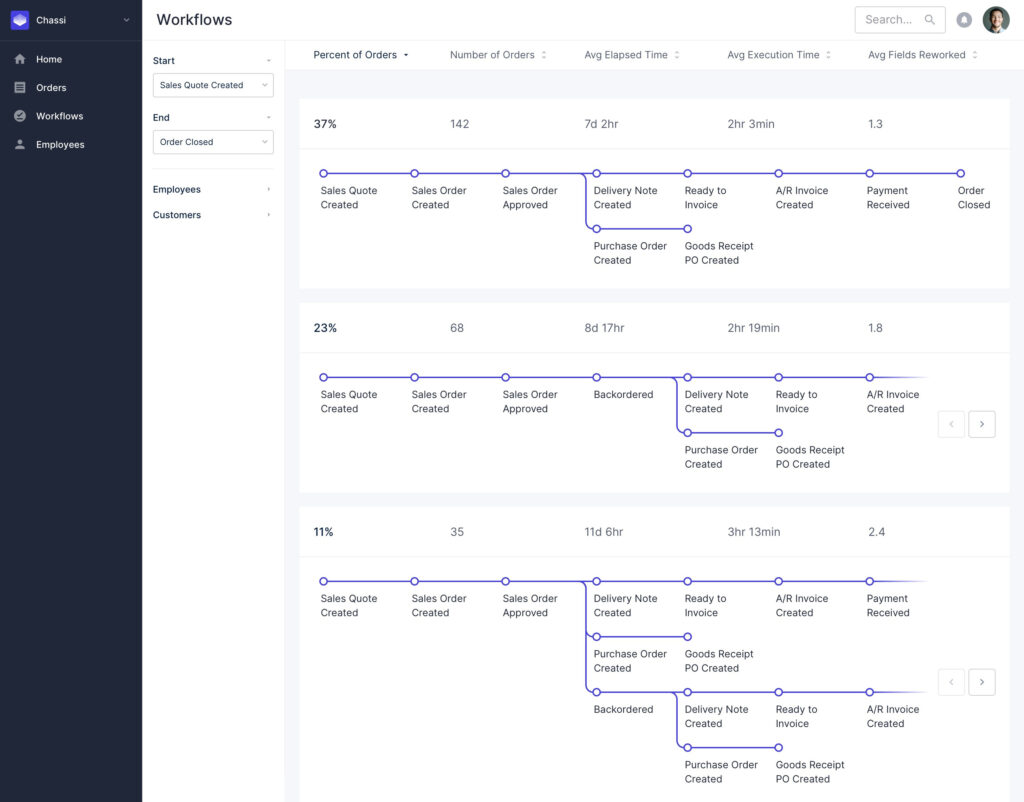Select Sales Order Approved node in 37% workflow
This screenshot has width=1024, height=802.
pos(505,173)
